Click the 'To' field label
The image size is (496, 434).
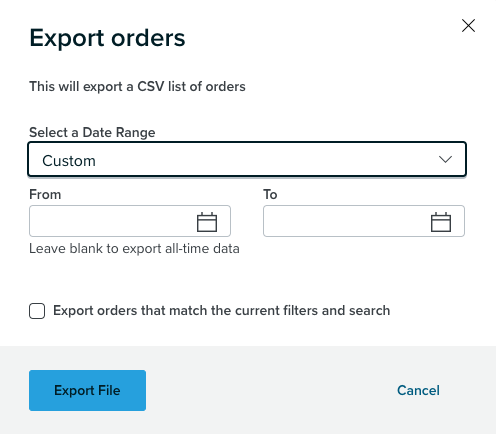coord(270,194)
